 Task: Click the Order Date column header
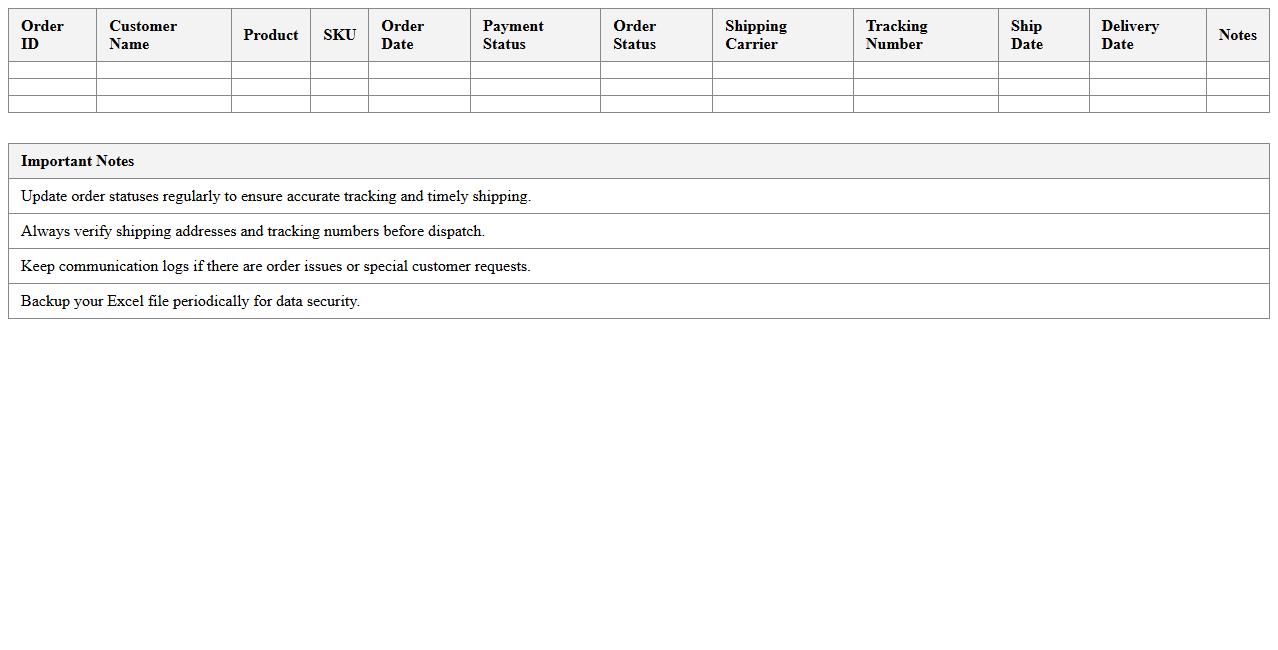[x=419, y=35]
